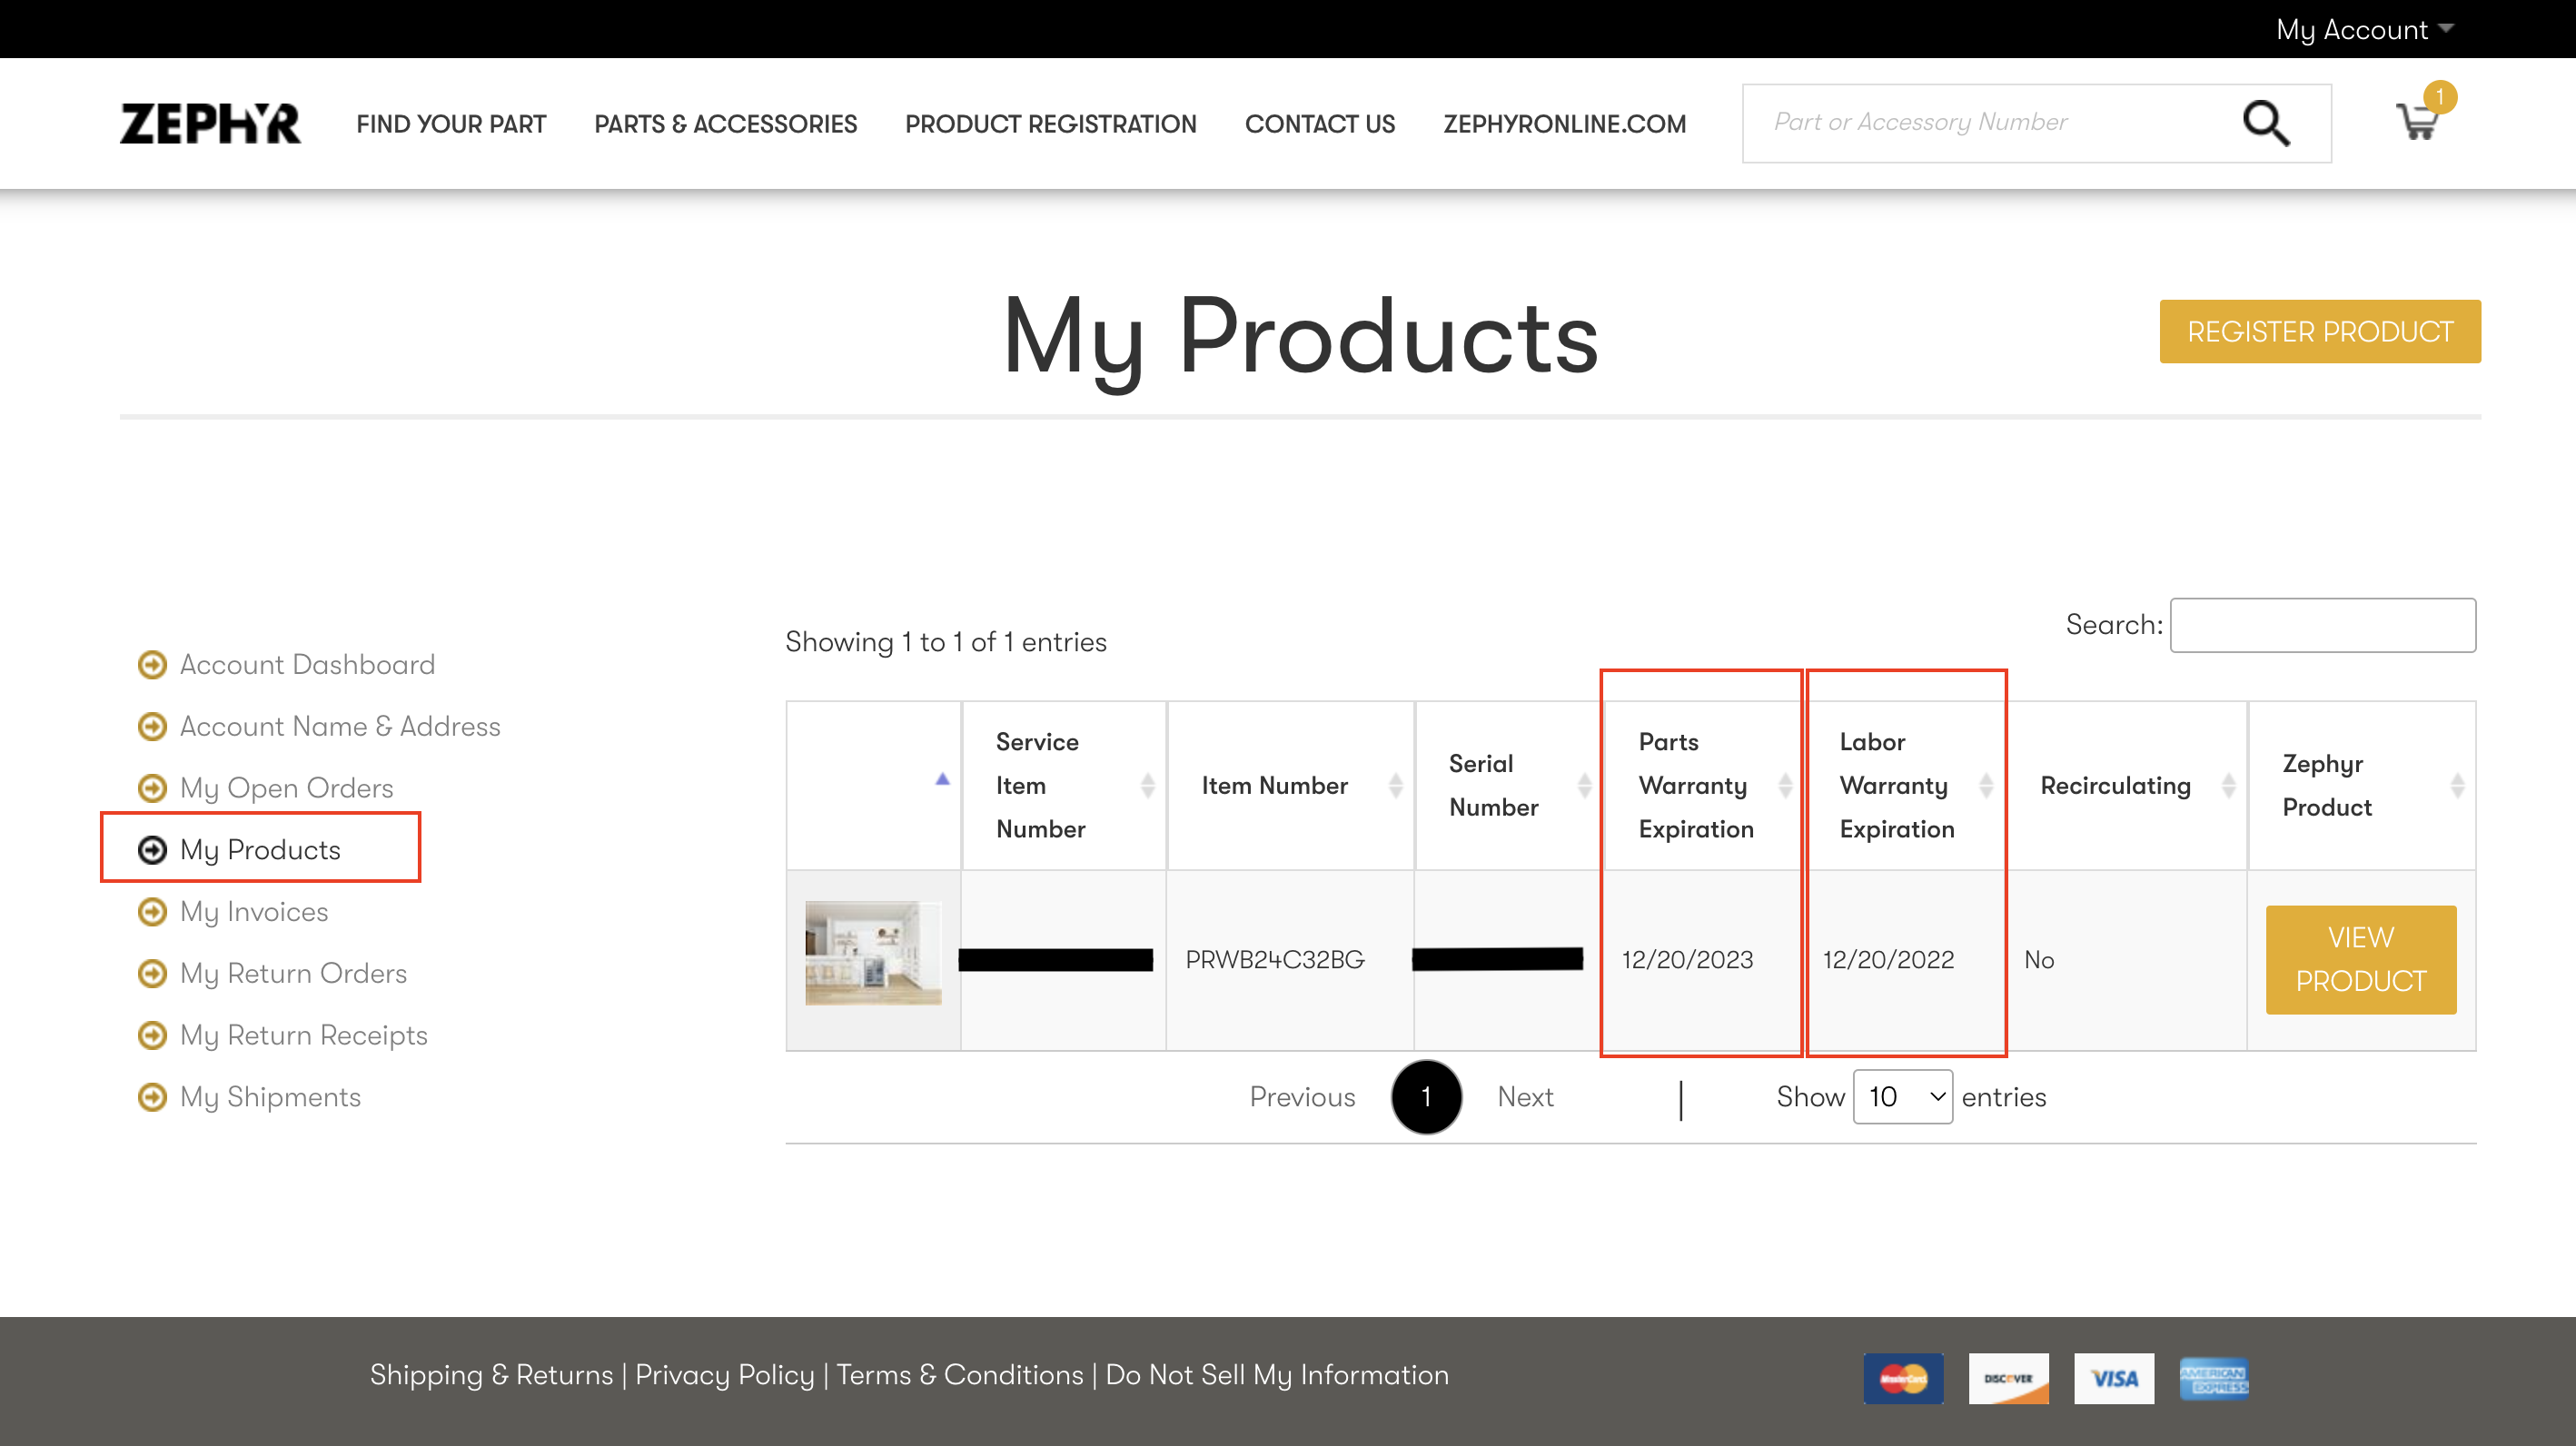Sort by Labor Warranty Expiration column

[1905, 785]
